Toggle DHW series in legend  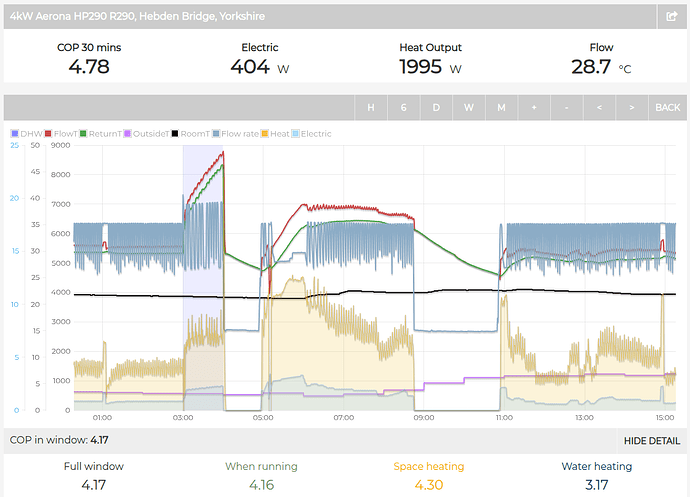click(x=28, y=133)
